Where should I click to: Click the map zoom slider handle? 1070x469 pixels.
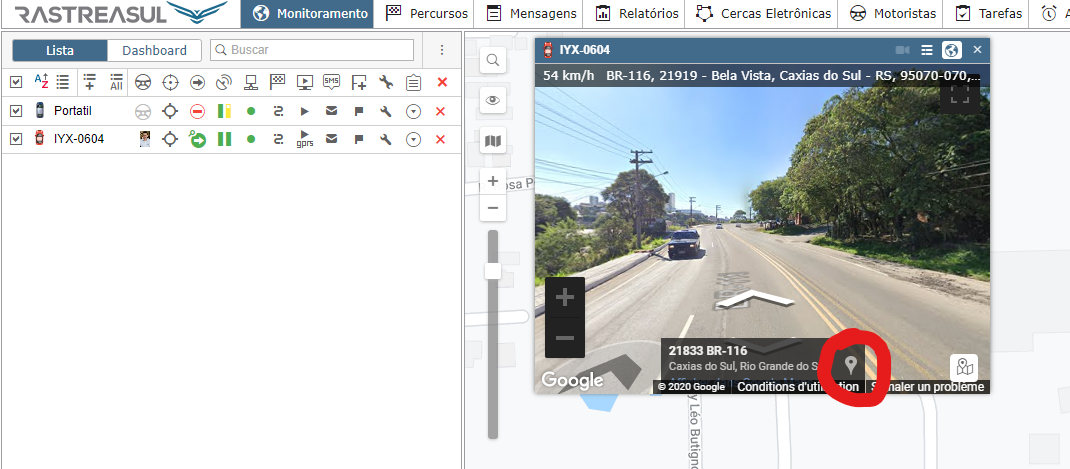[492, 271]
